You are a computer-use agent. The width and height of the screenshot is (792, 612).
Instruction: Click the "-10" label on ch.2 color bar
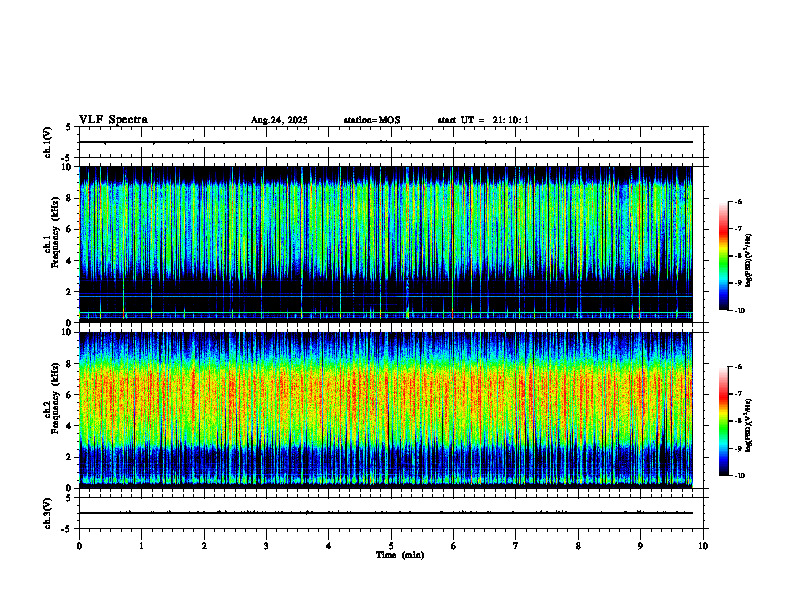coord(740,476)
